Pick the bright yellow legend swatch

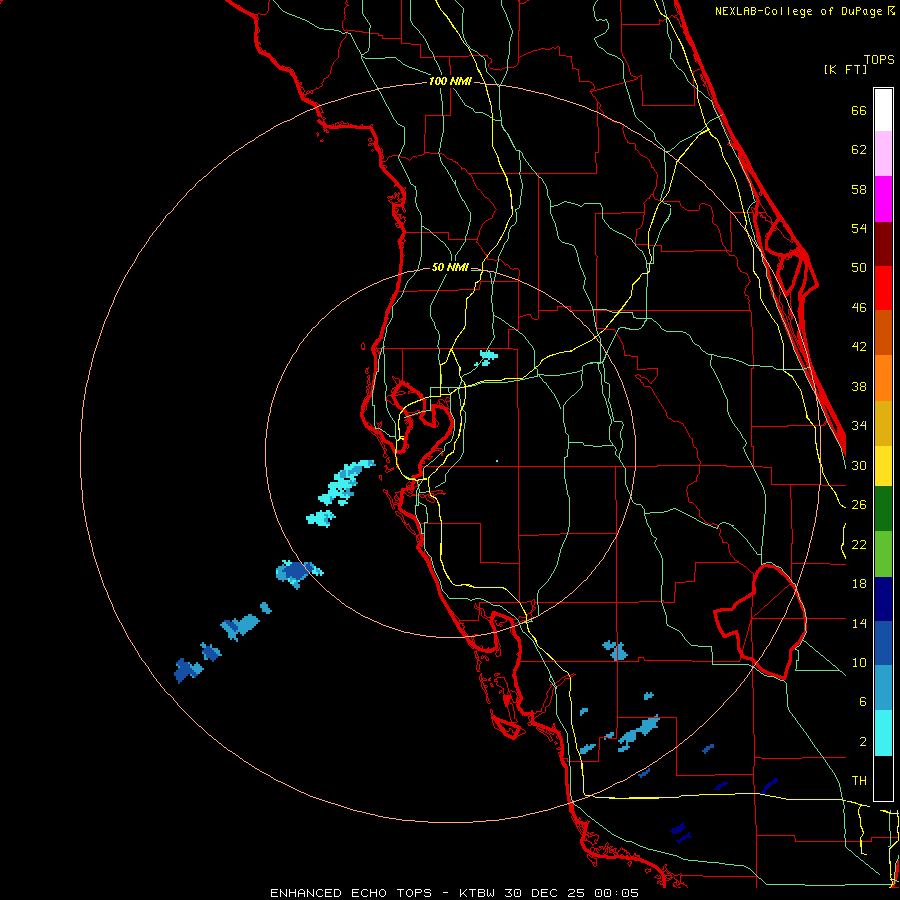pyautogui.click(x=883, y=466)
